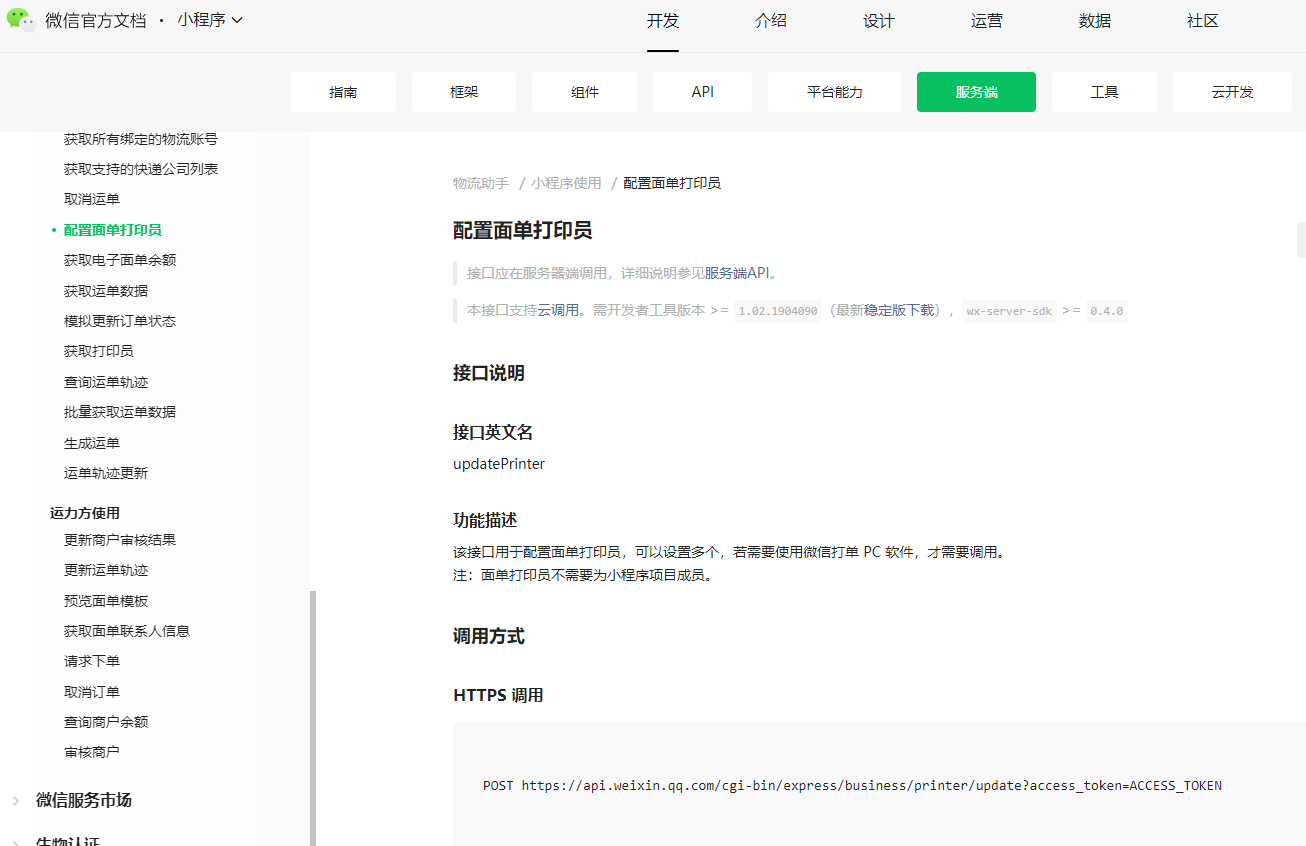Select the 框架 sub-navigation button
The height and width of the screenshot is (846, 1306).
(x=464, y=92)
